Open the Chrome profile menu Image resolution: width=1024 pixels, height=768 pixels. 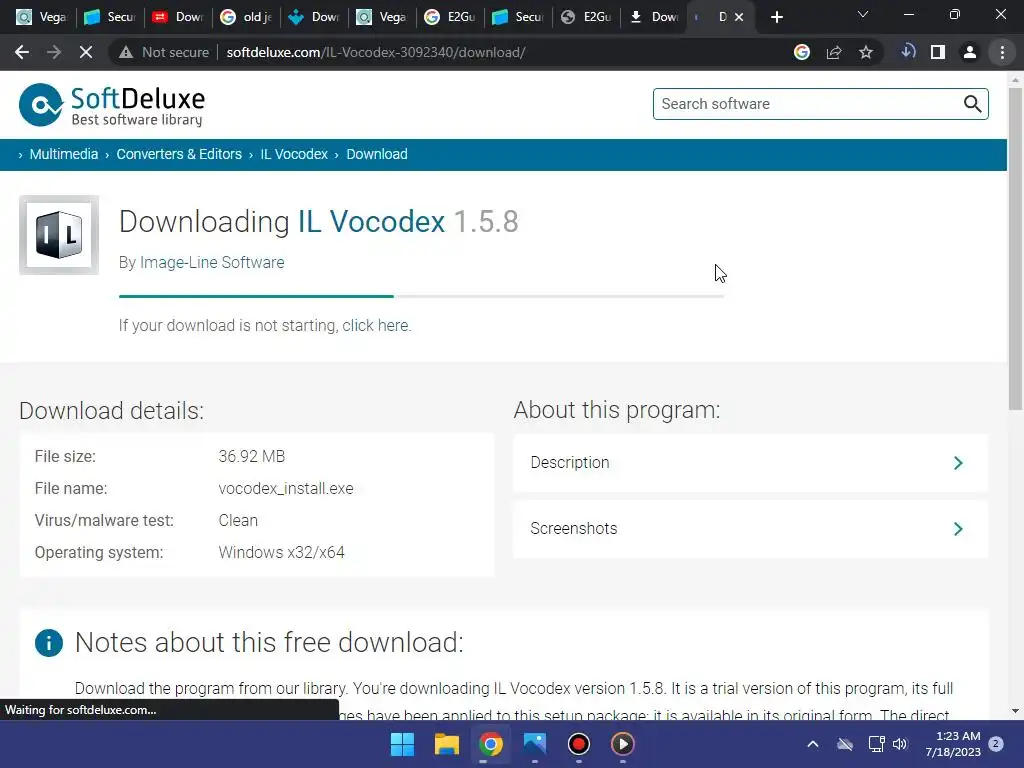coord(970,52)
